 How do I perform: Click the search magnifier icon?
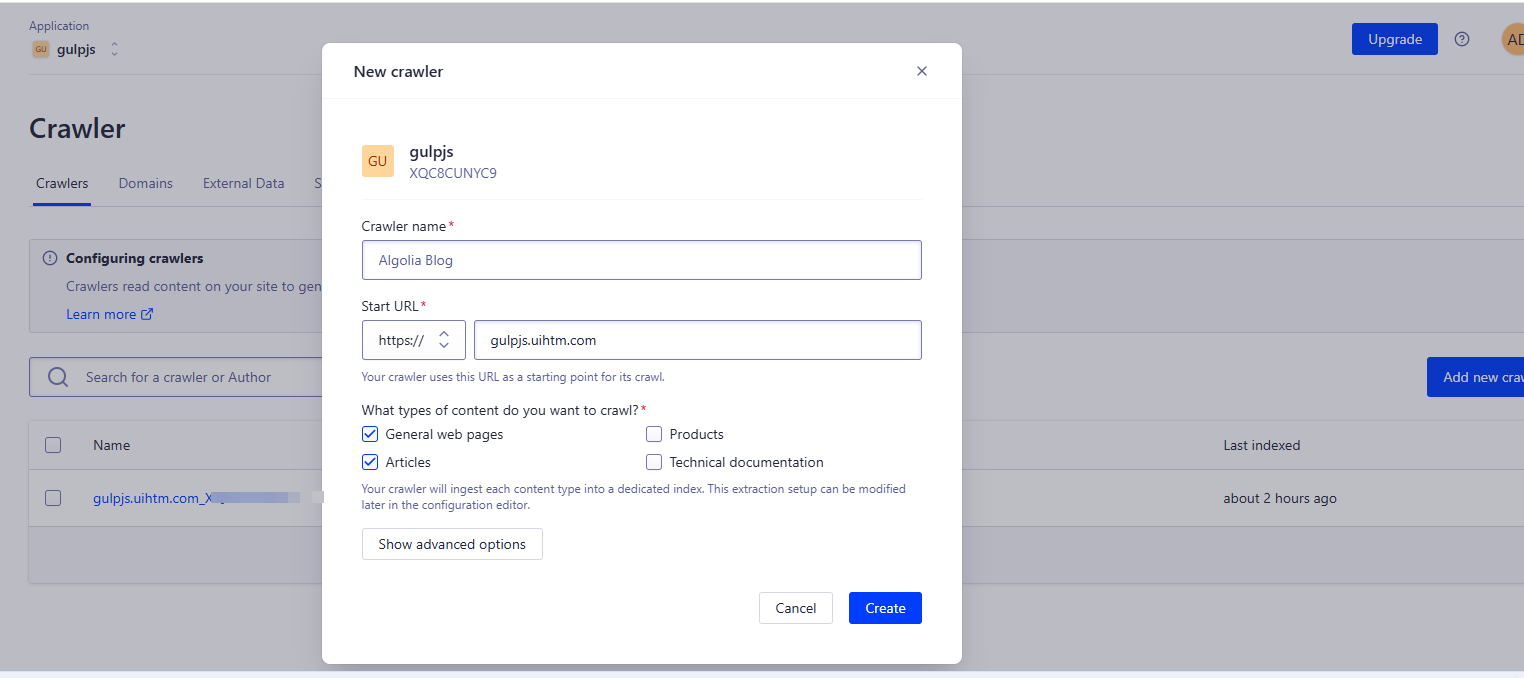coord(58,377)
